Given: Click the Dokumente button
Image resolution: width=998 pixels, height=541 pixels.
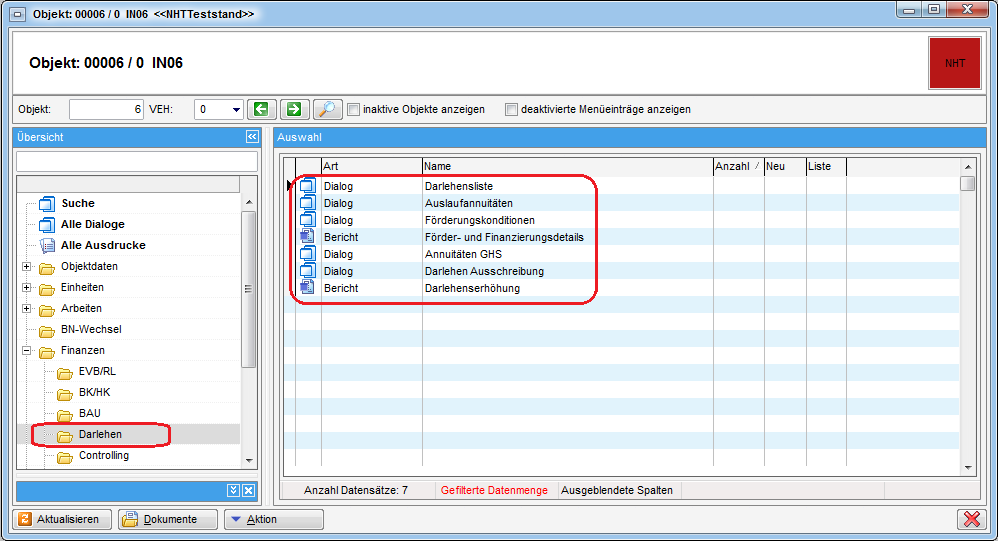Looking at the screenshot, I should click(x=167, y=519).
